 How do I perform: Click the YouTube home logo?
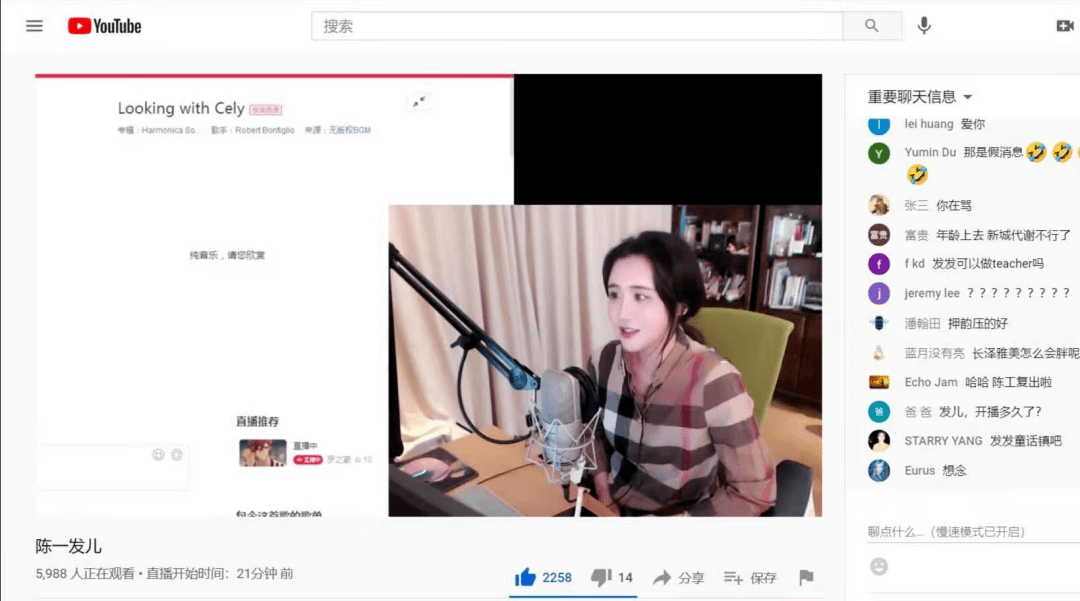pos(105,26)
